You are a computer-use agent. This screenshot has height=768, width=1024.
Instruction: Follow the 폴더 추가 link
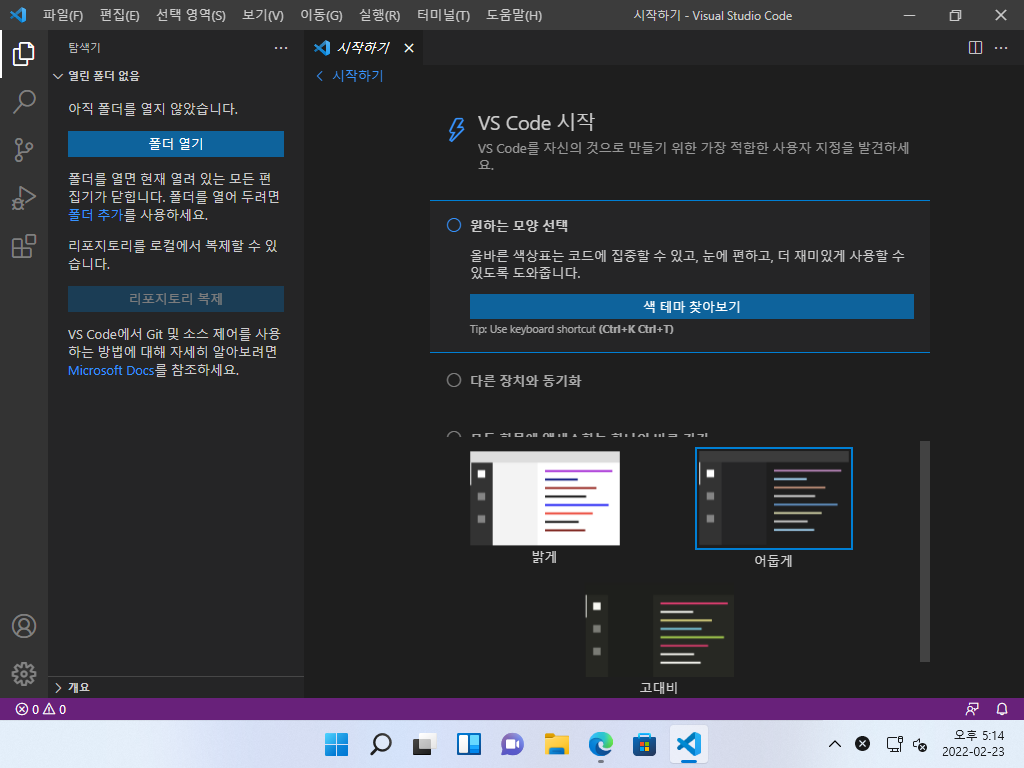(95, 215)
